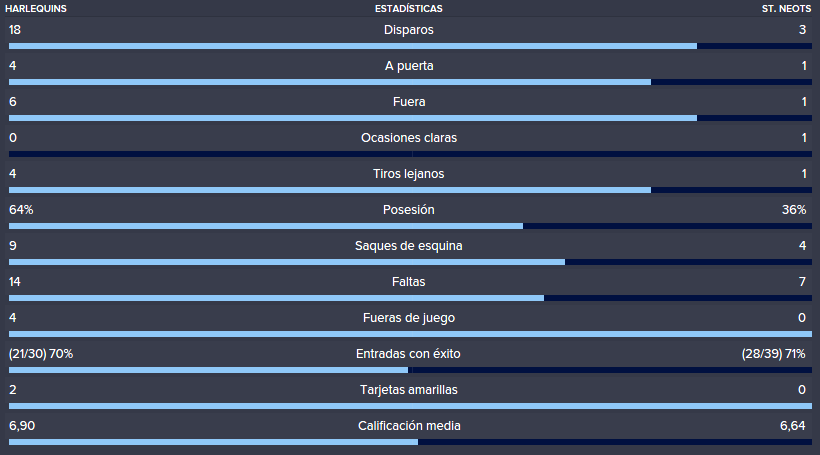Click the ST. NEOTS team header
Viewport: 820px width, 455px height.
(786, 9)
